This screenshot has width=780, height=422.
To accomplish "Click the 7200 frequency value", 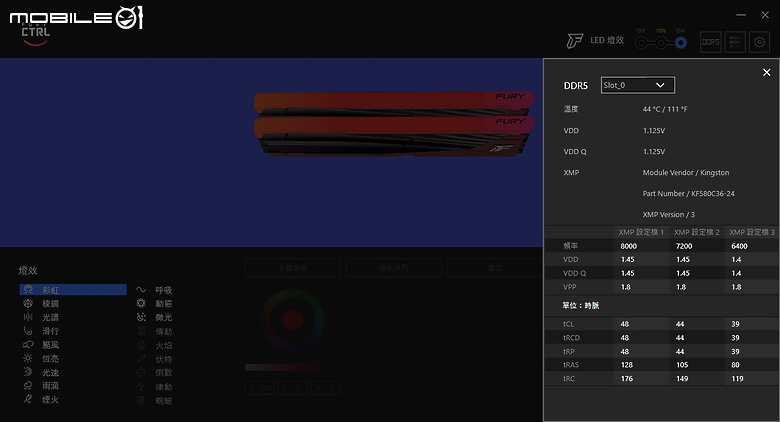I will (684, 246).
